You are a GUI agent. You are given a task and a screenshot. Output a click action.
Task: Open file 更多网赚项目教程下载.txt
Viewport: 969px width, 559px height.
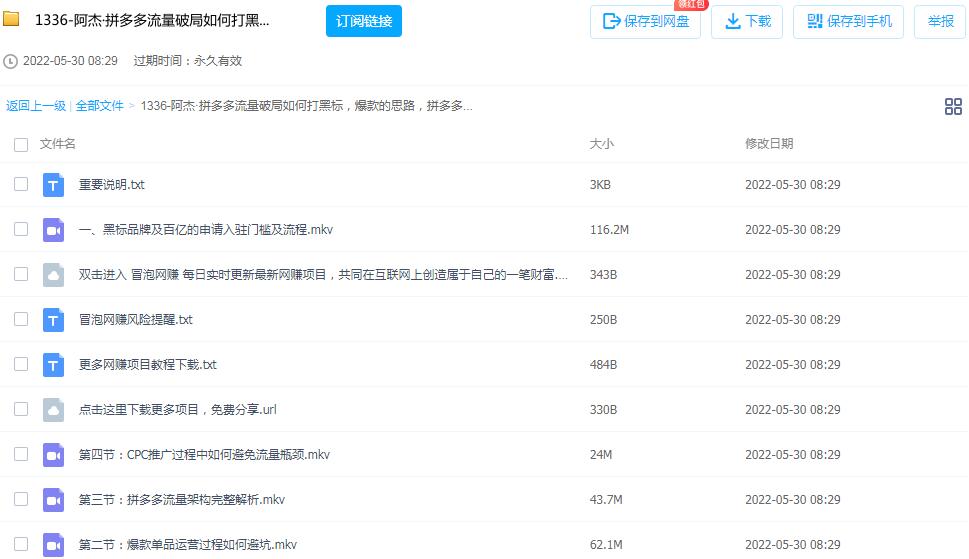tap(148, 365)
